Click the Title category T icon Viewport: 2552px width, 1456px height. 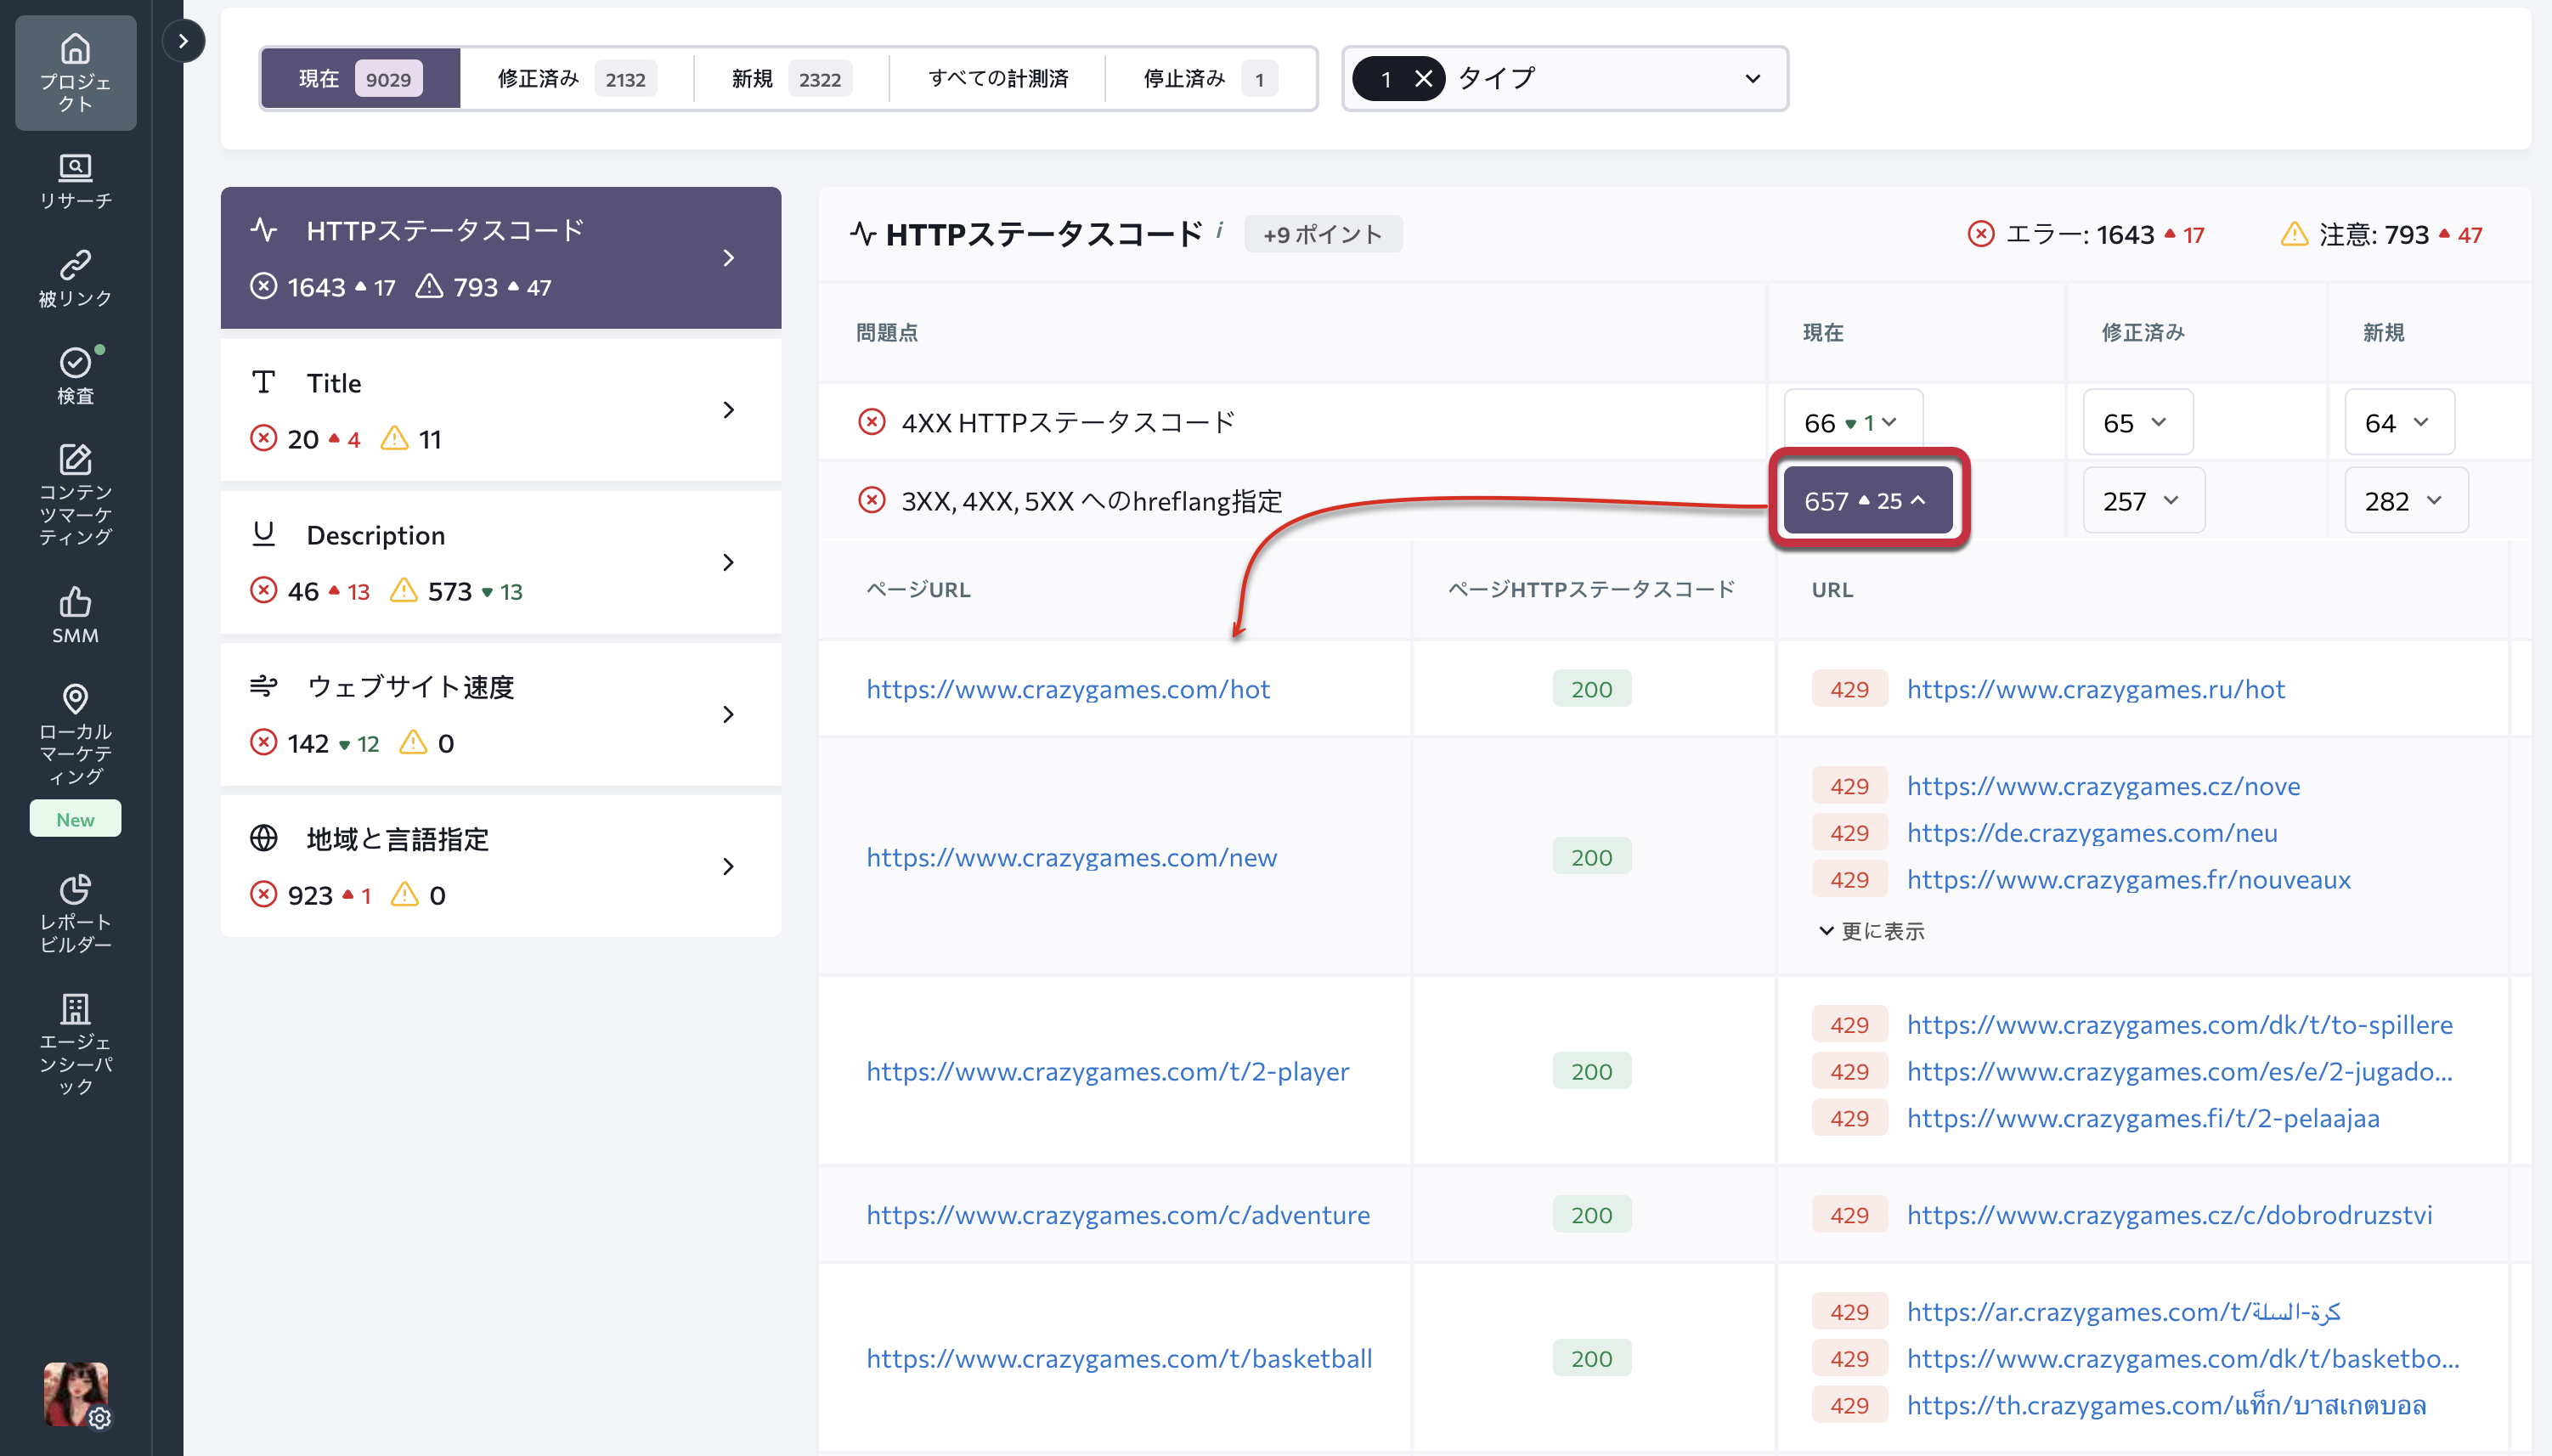263,382
